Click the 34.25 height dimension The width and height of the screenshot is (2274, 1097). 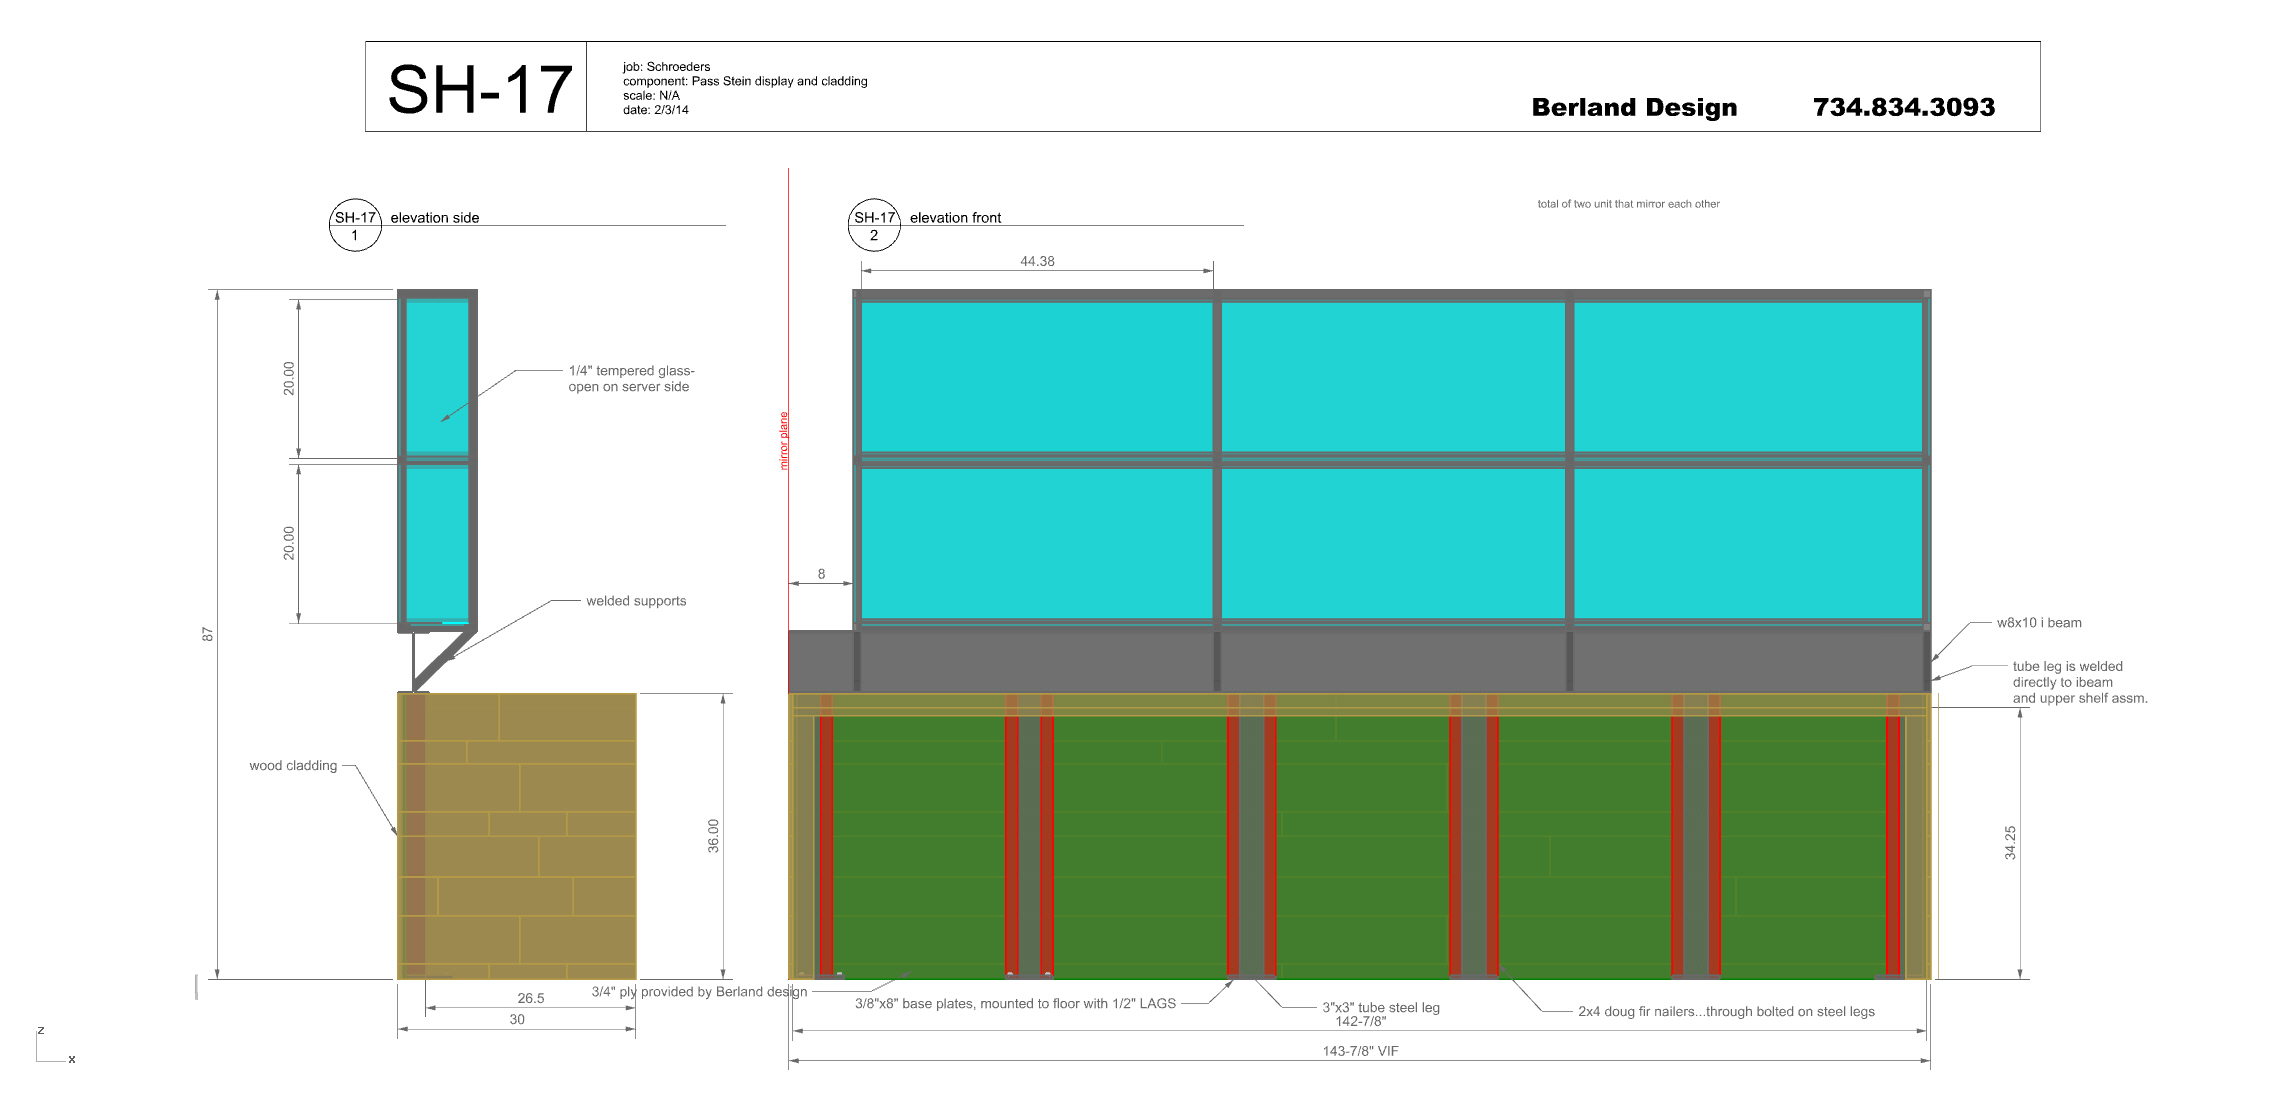click(x=2010, y=843)
